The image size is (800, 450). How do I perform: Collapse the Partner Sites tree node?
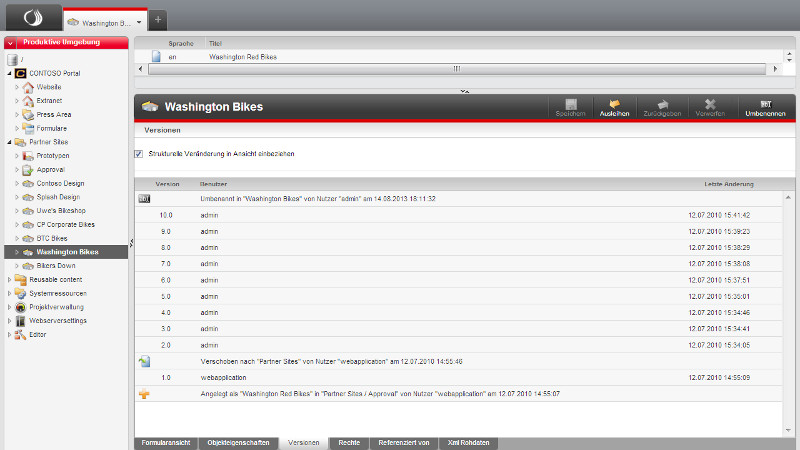[x=9, y=143]
